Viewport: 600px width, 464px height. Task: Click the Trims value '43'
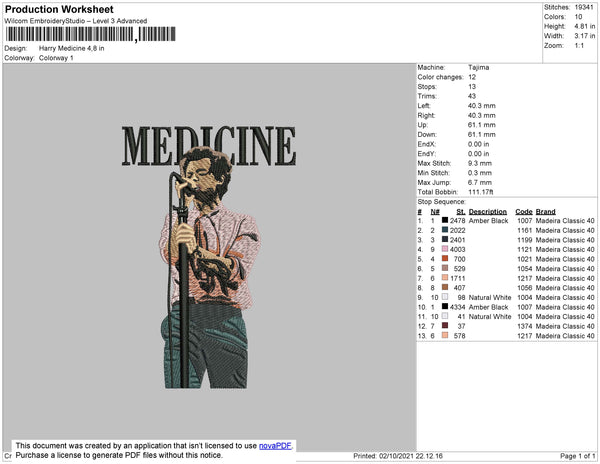pos(472,96)
